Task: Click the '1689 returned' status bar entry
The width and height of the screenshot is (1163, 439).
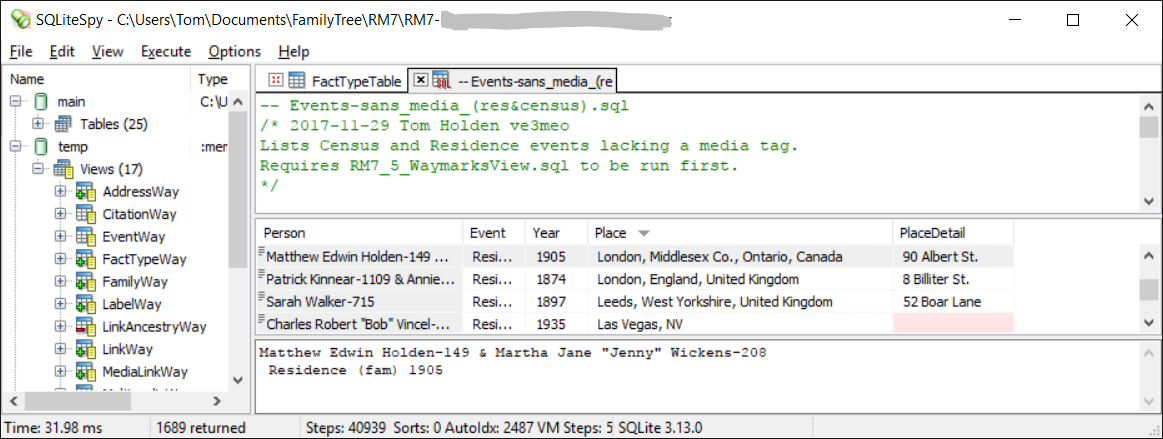Action: pyautogui.click(x=201, y=428)
